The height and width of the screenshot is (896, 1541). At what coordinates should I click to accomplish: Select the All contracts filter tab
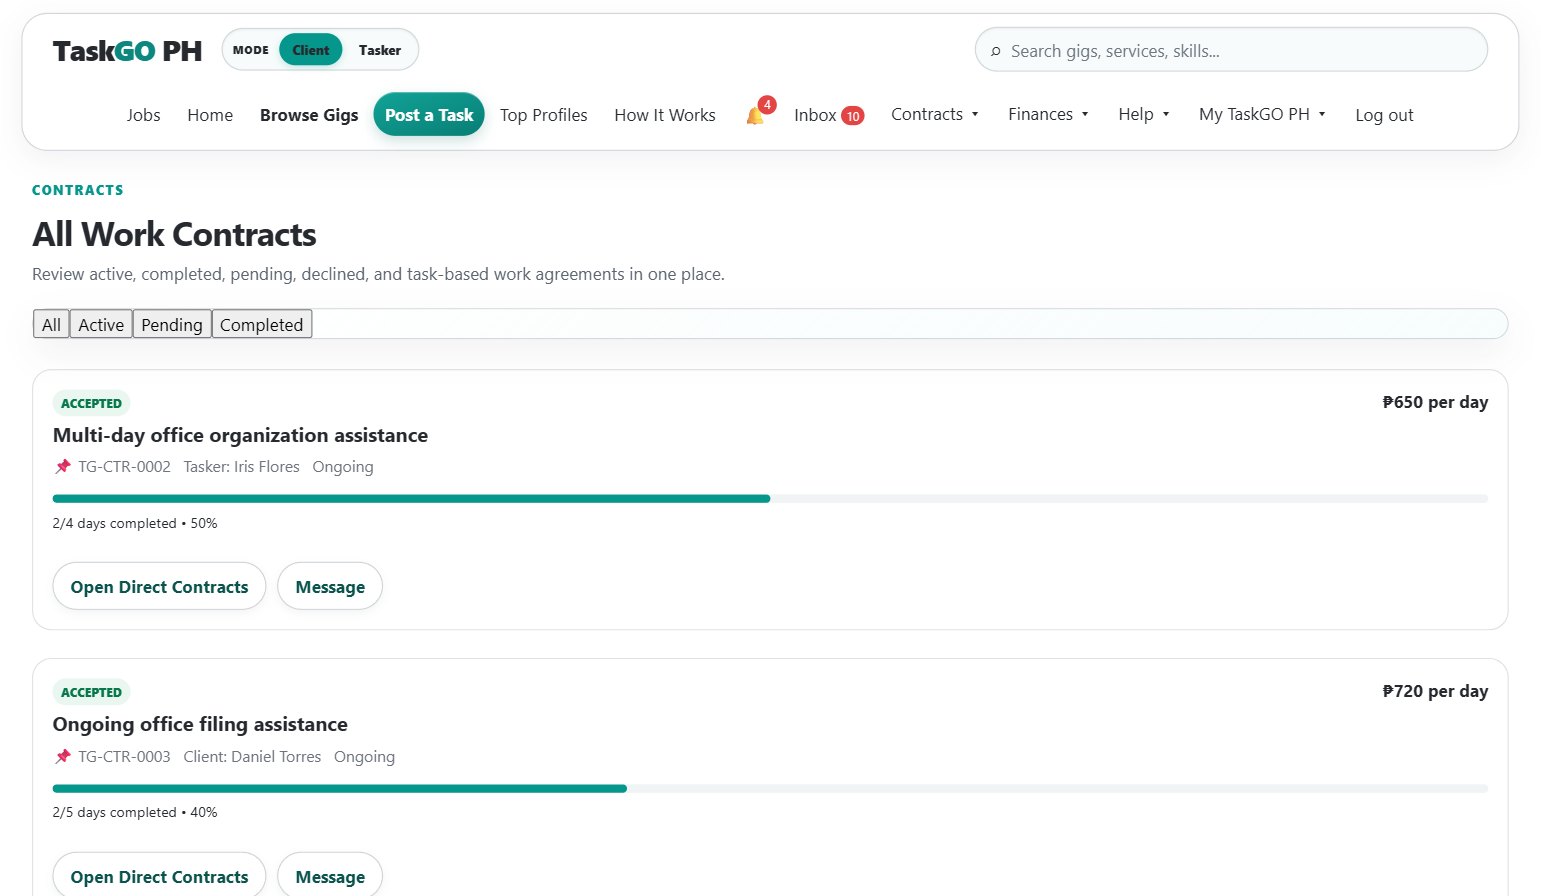(51, 324)
